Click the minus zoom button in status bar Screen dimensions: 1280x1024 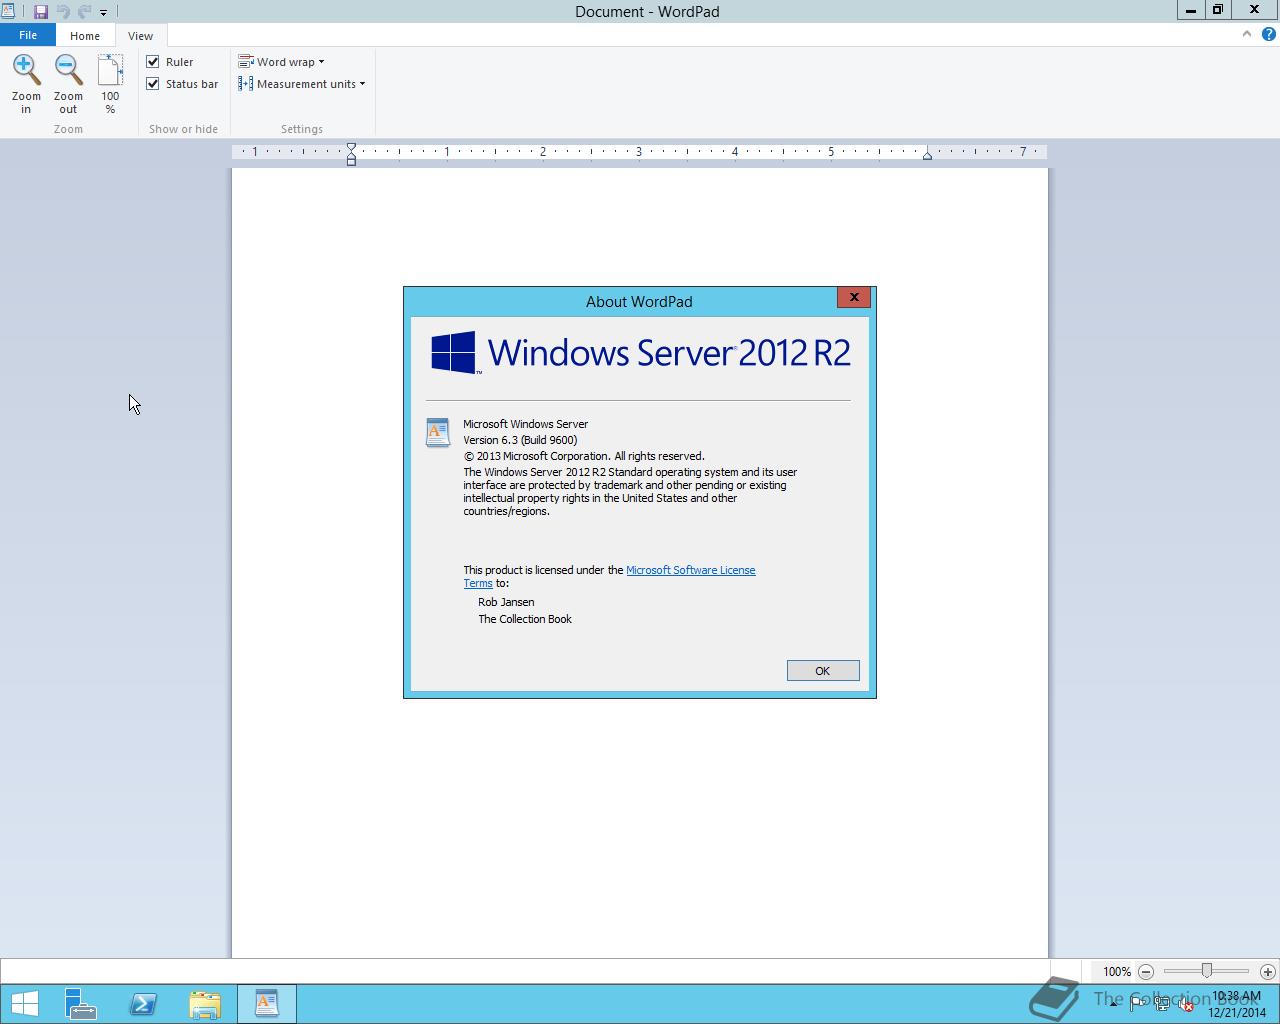tap(1146, 972)
